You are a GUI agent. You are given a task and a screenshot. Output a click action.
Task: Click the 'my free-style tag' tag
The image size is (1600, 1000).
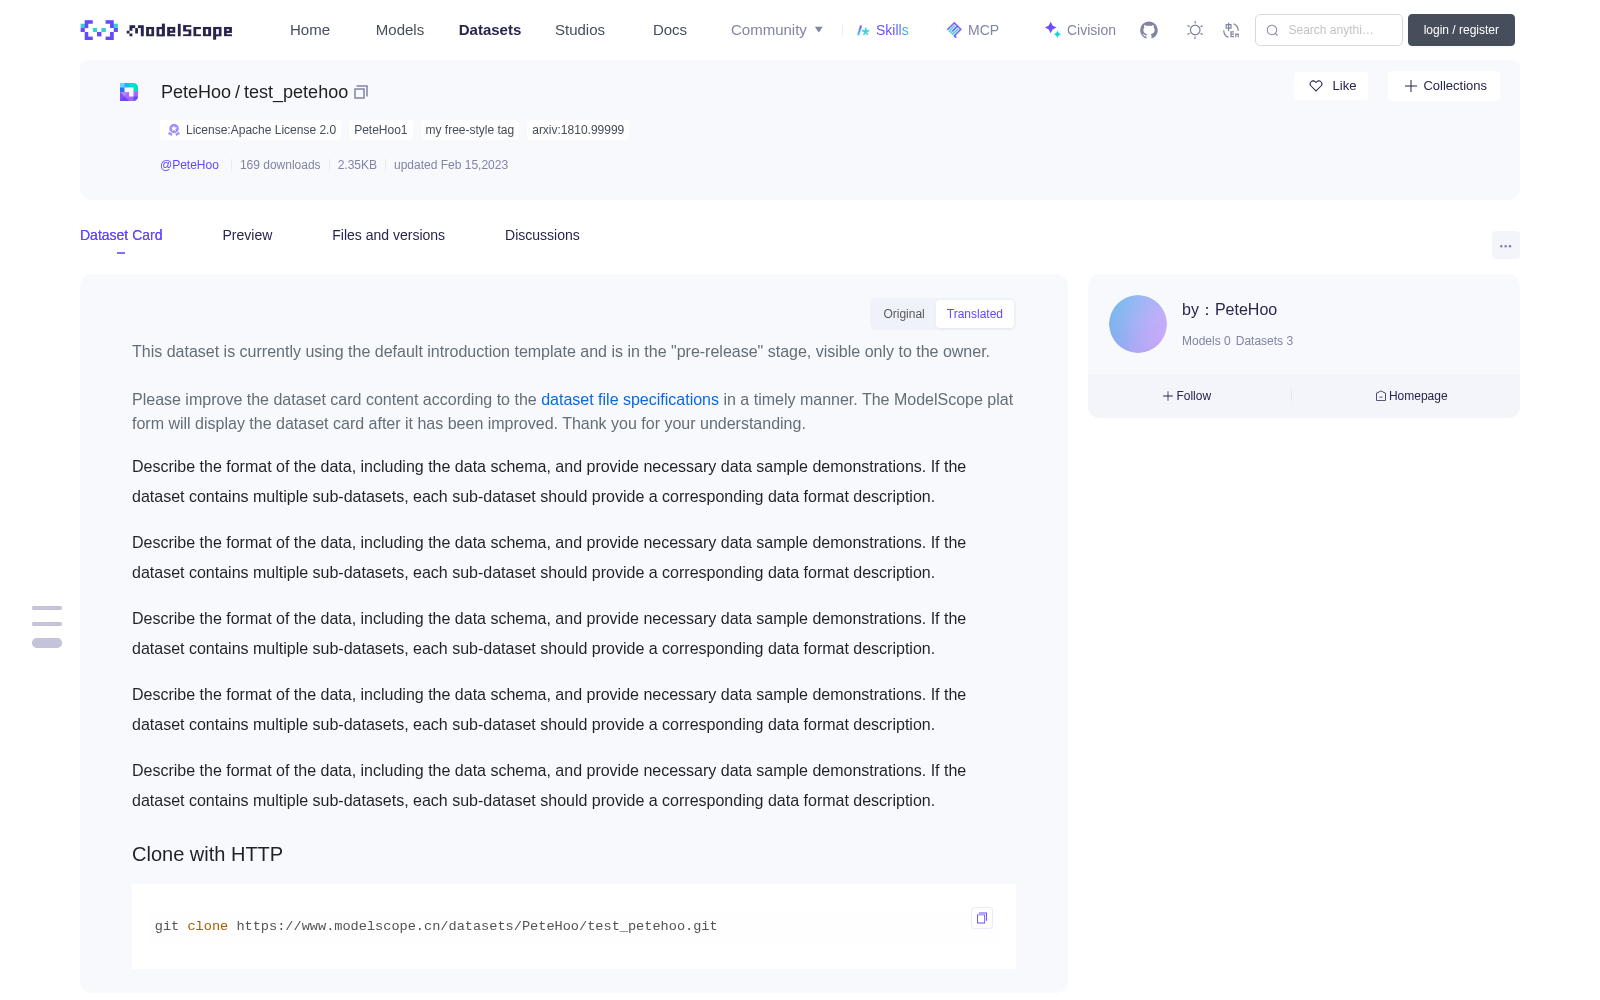click(x=470, y=130)
